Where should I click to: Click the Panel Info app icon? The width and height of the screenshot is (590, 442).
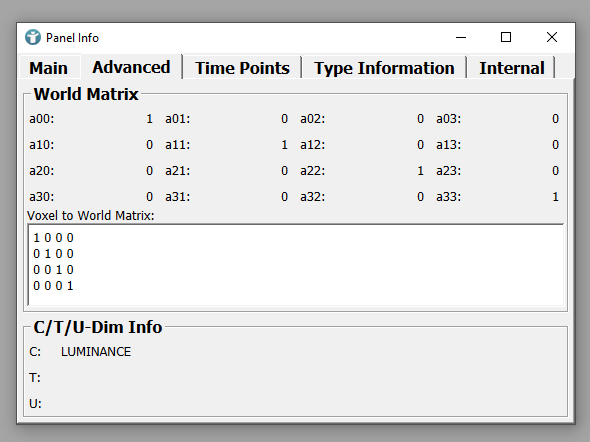tap(33, 37)
